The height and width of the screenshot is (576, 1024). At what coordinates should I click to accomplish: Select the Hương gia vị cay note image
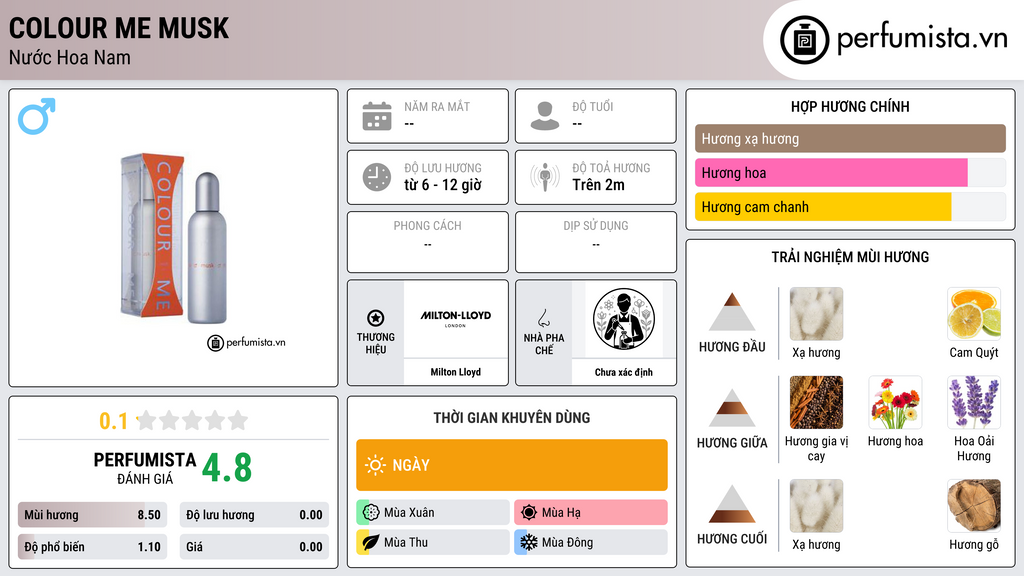click(816, 402)
